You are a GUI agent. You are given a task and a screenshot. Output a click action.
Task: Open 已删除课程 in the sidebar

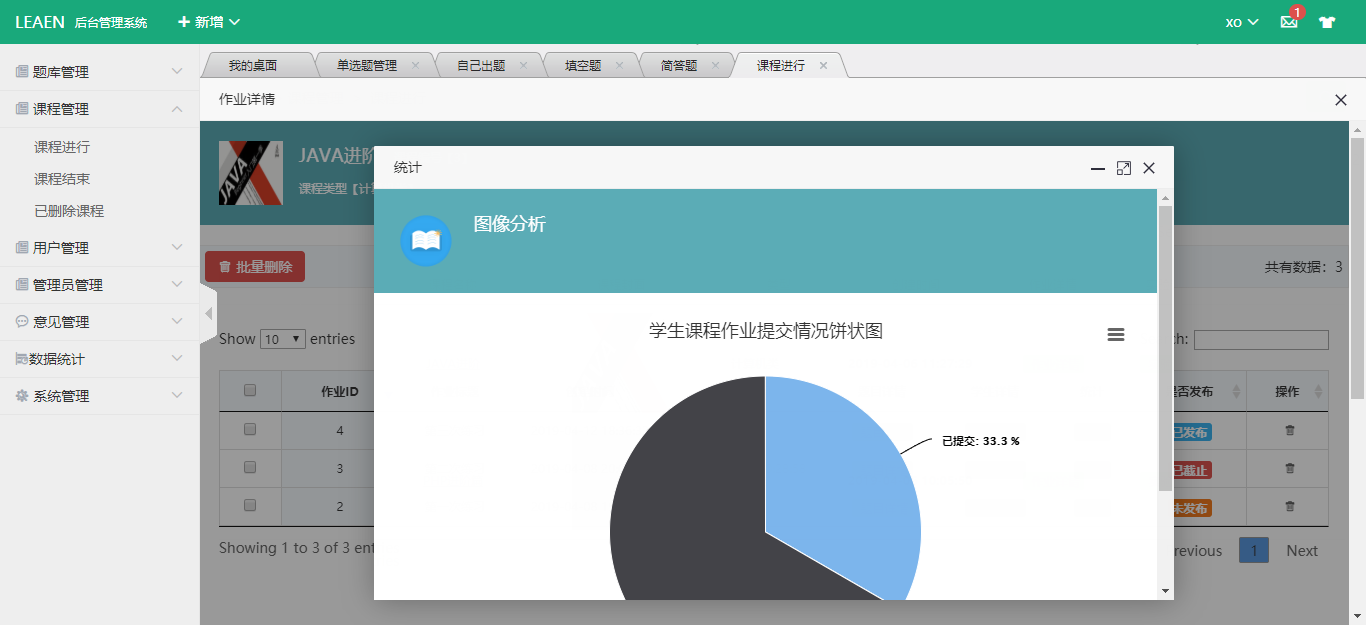(x=69, y=211)
